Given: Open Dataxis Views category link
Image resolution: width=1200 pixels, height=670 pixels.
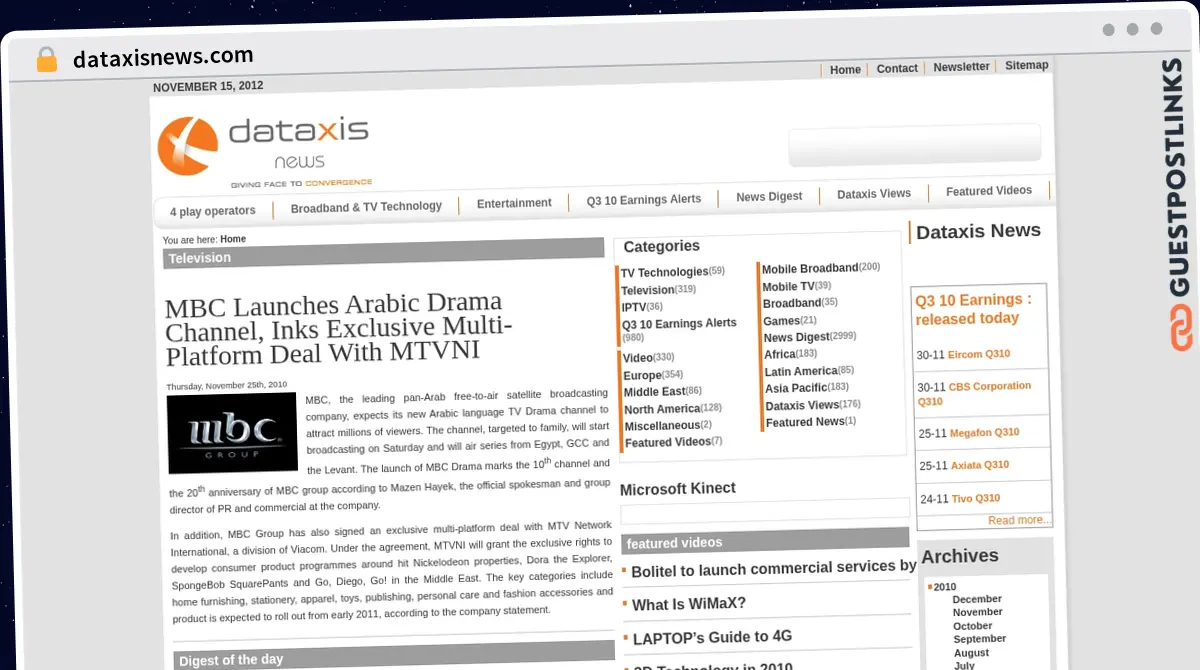Looking at the screenshot, I should click(x=802, y=405).
